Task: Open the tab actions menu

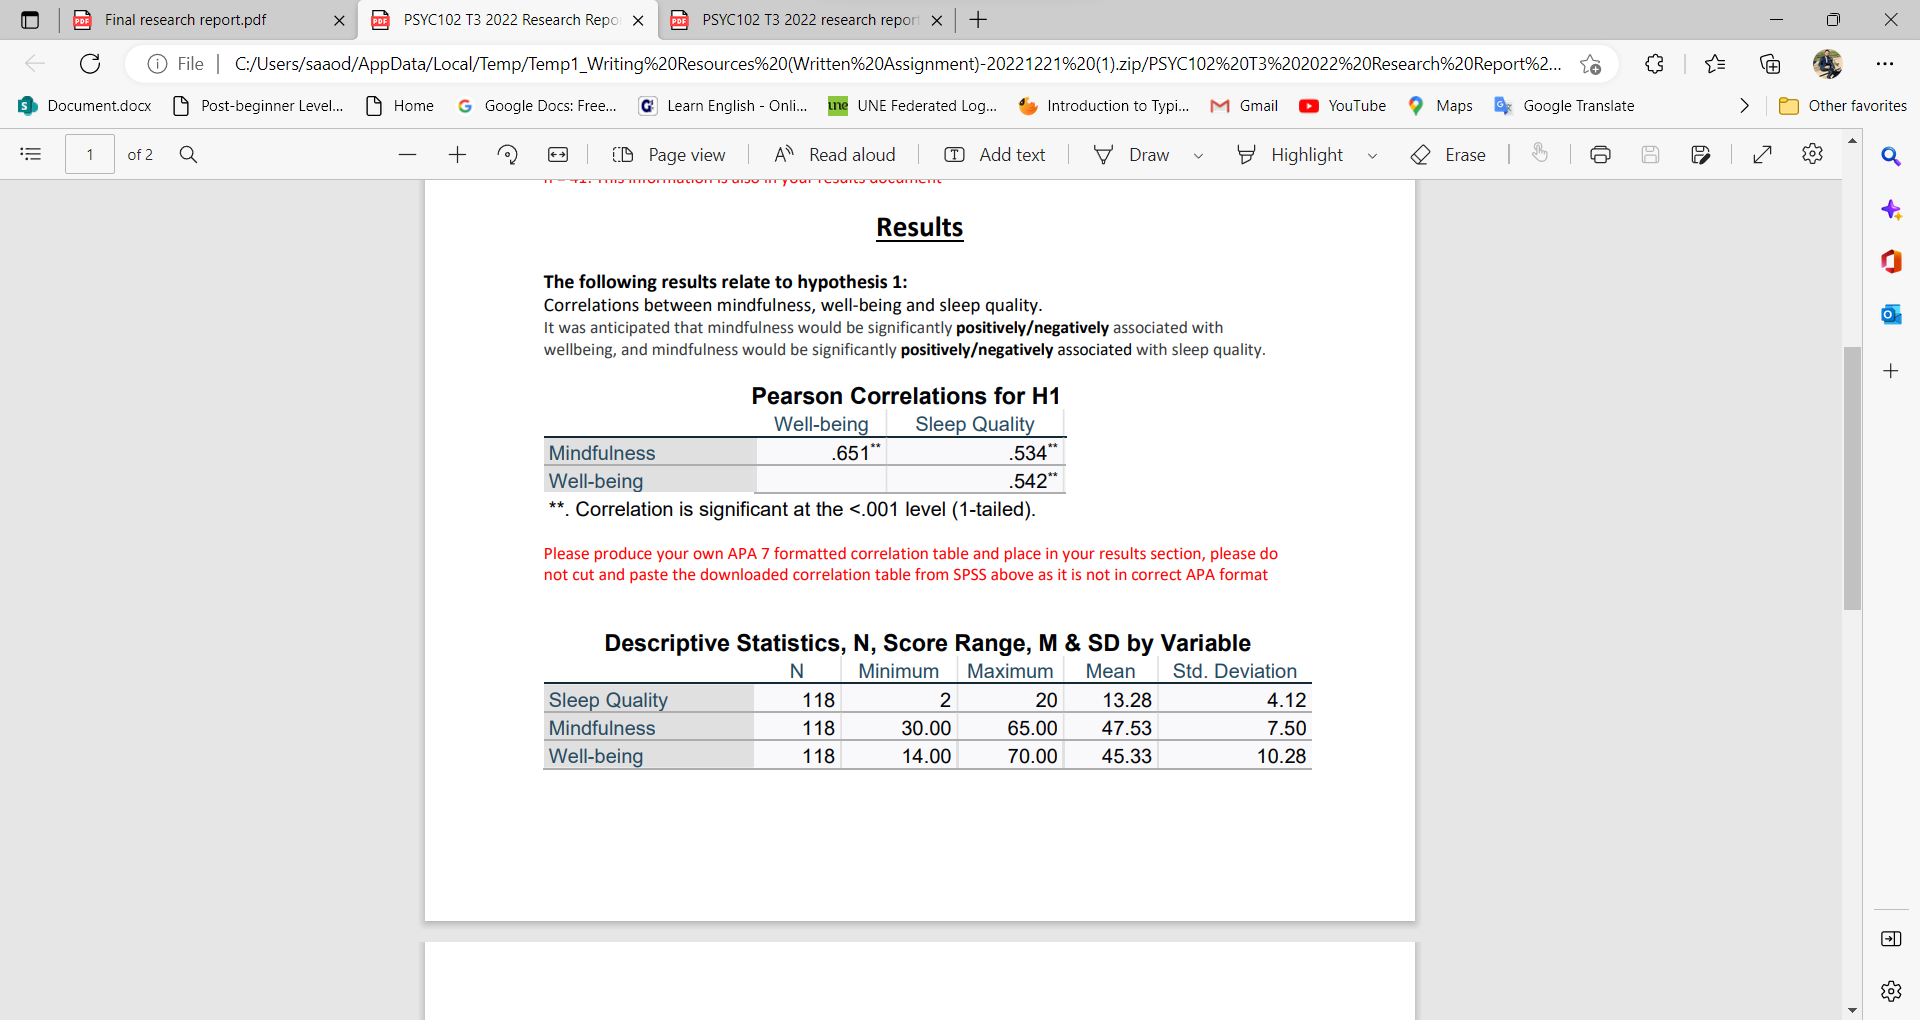Action: [x=30, y=20]
